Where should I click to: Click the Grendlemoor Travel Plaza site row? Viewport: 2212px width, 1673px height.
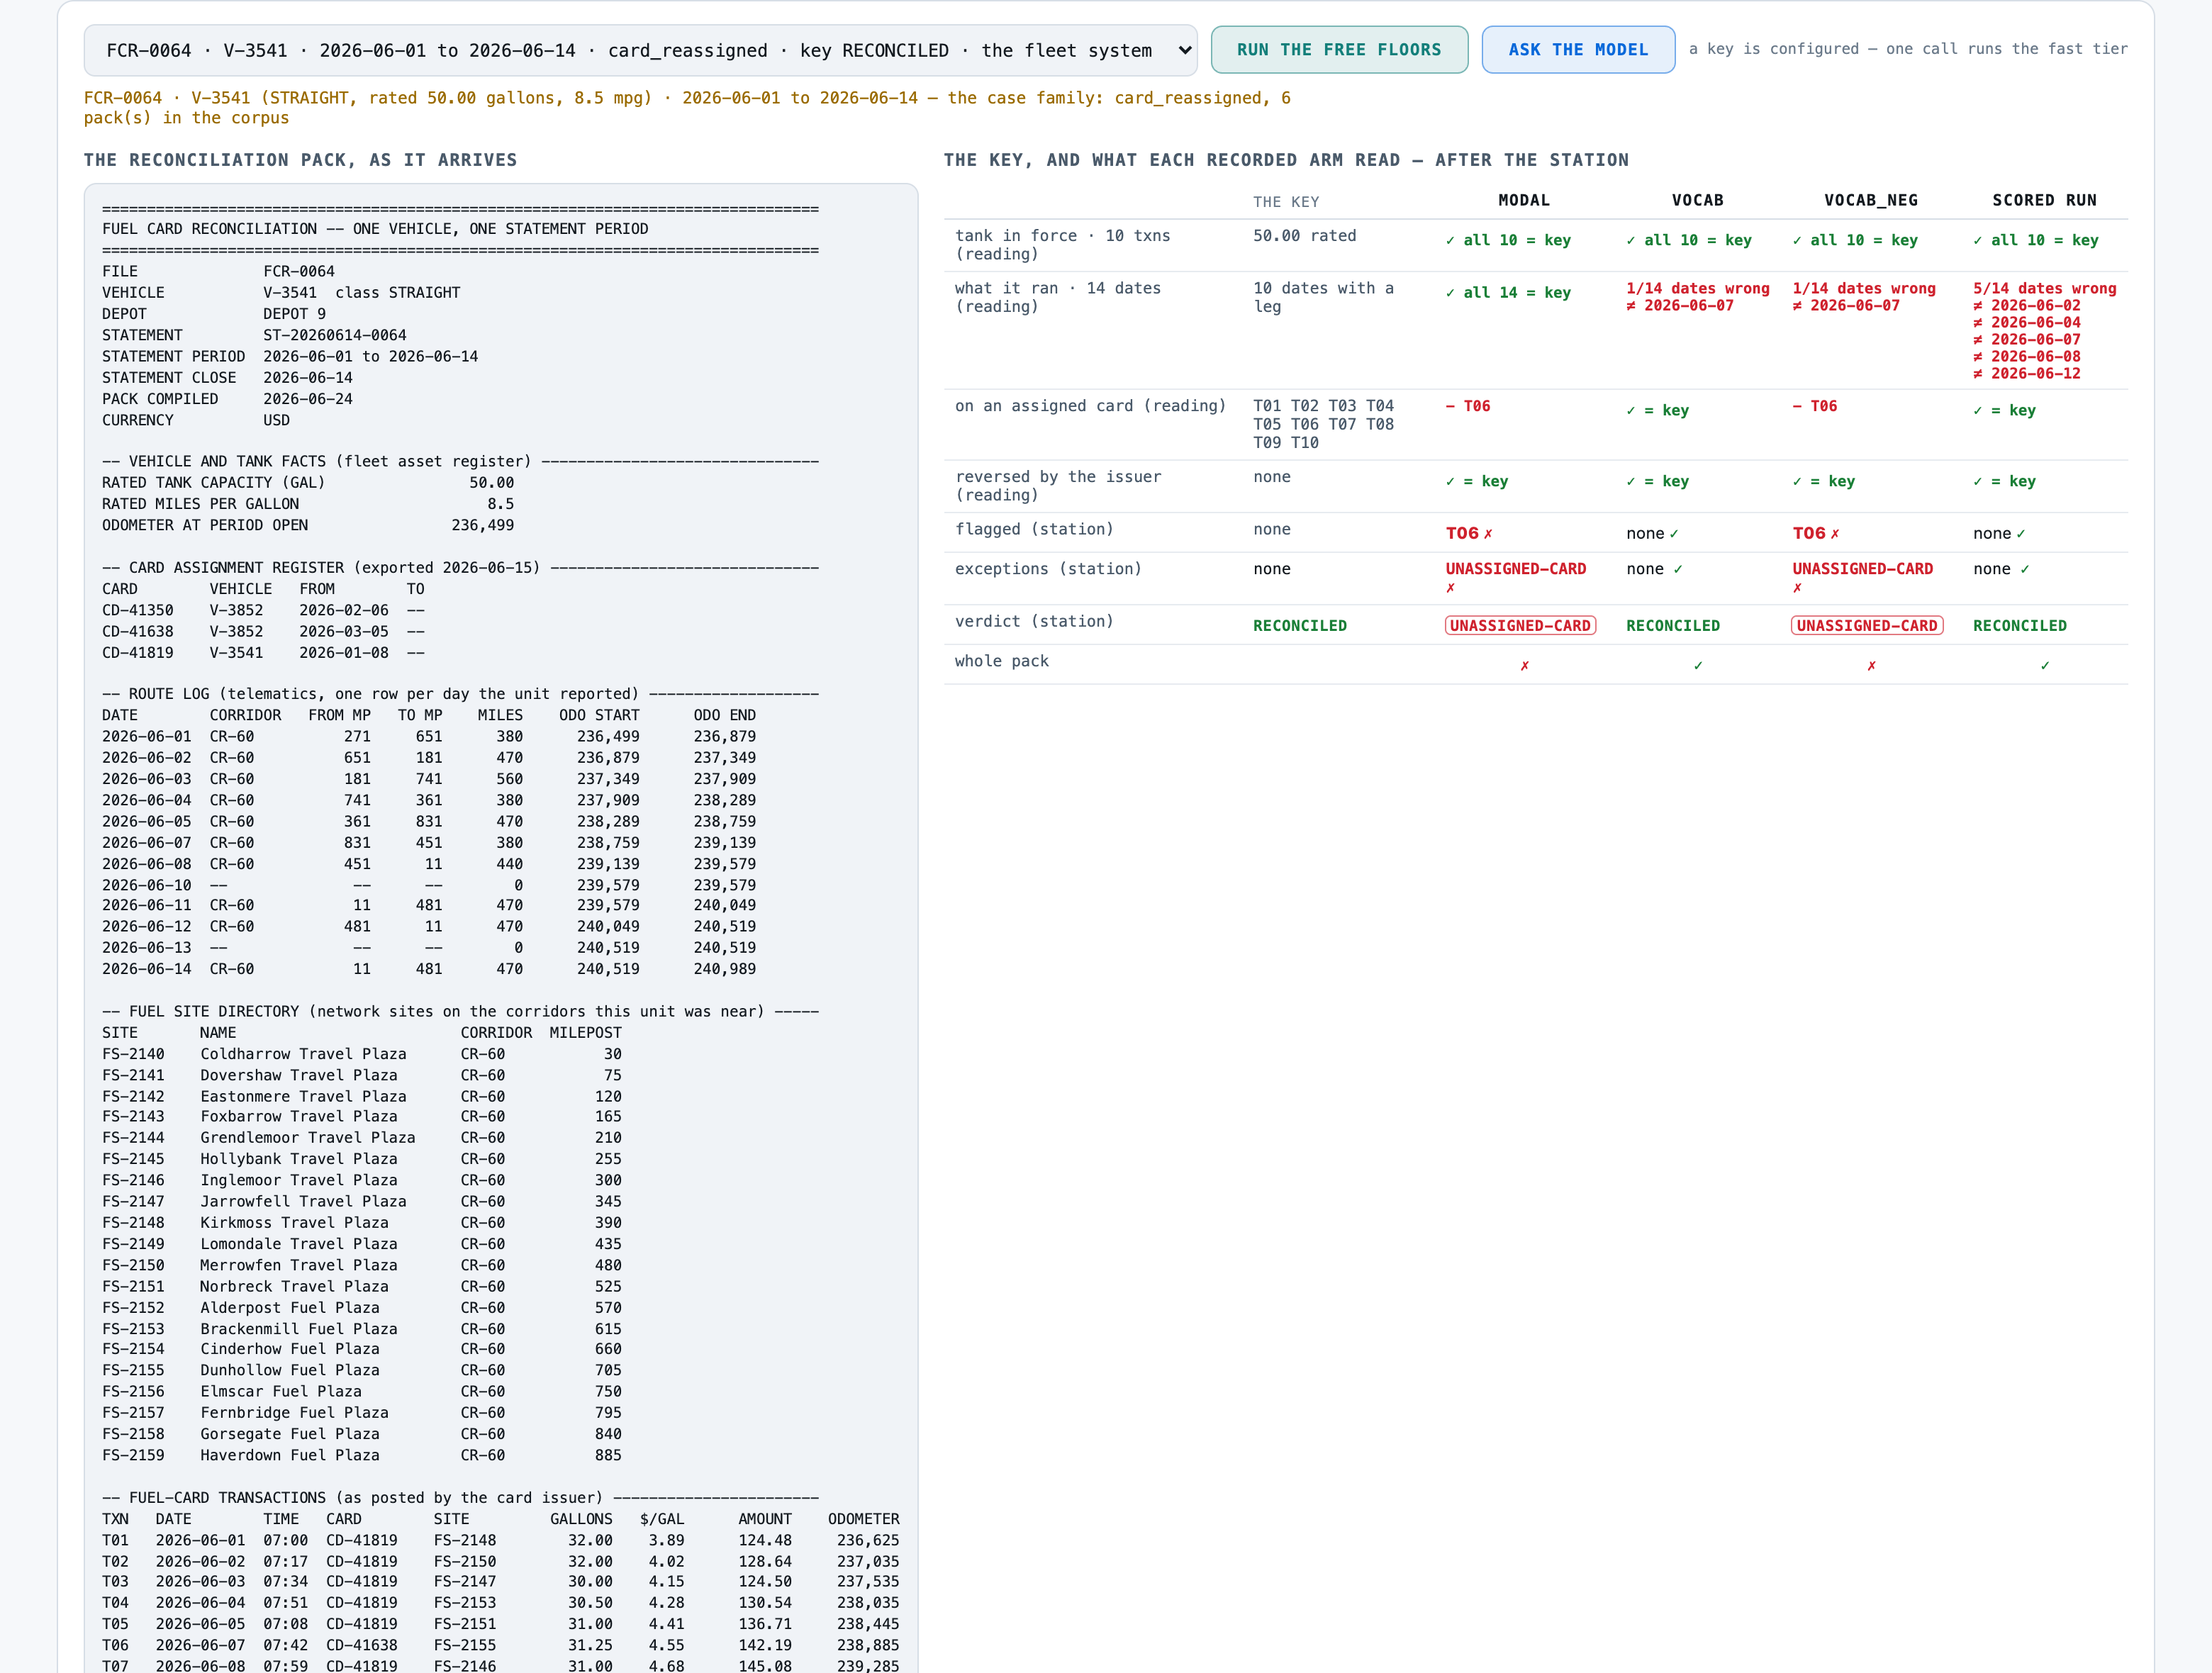click(x=362, y=1138)
